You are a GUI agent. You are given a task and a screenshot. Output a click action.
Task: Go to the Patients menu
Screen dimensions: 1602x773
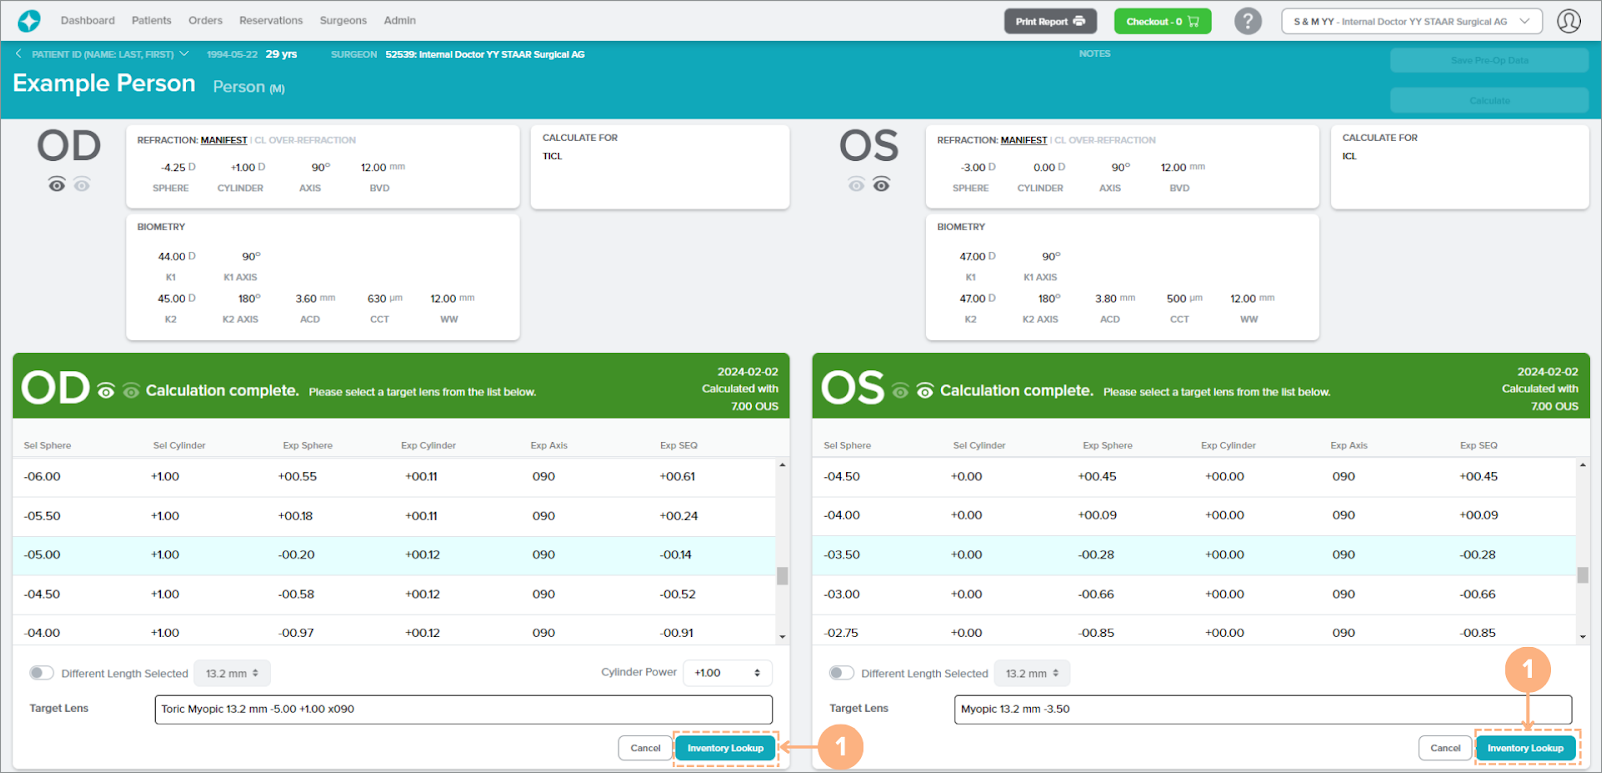click(x=151, y=21)
